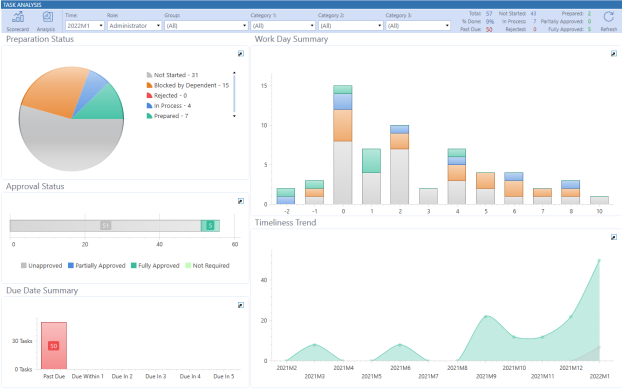Click the Blocked by Dependent orange swatch
This screenshot has height=389, width=622.
pos(150,85)
